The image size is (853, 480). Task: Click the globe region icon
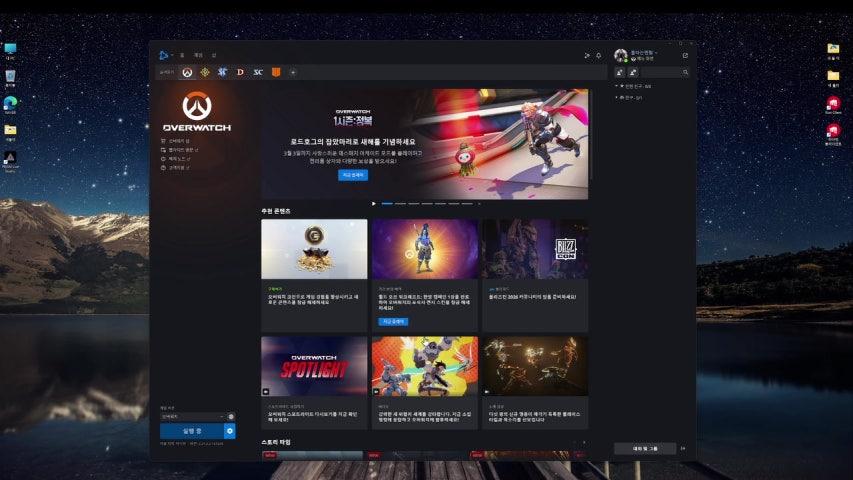coord(231,416)
